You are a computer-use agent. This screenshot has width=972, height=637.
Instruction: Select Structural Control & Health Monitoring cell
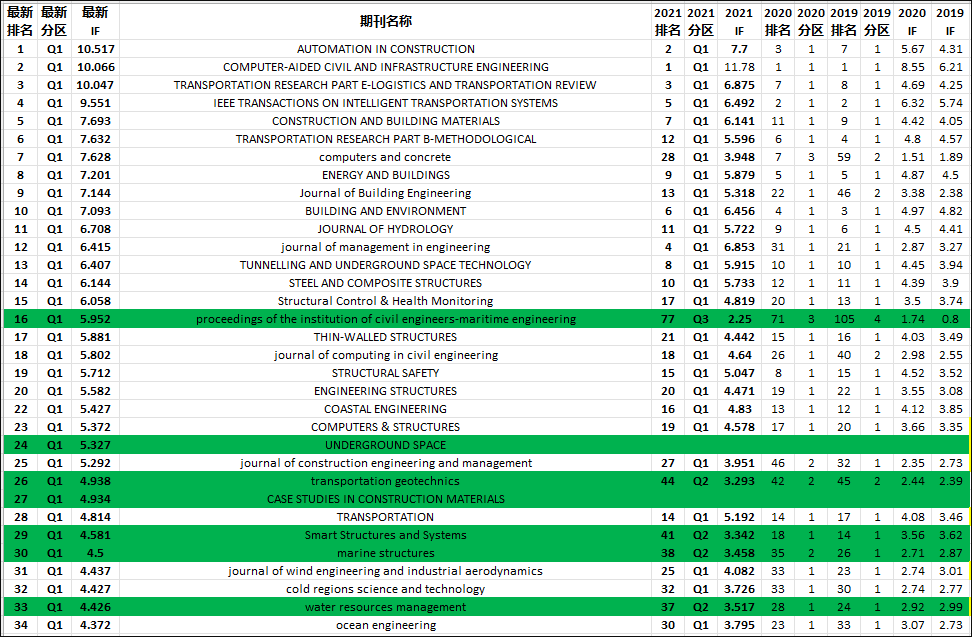386,301
